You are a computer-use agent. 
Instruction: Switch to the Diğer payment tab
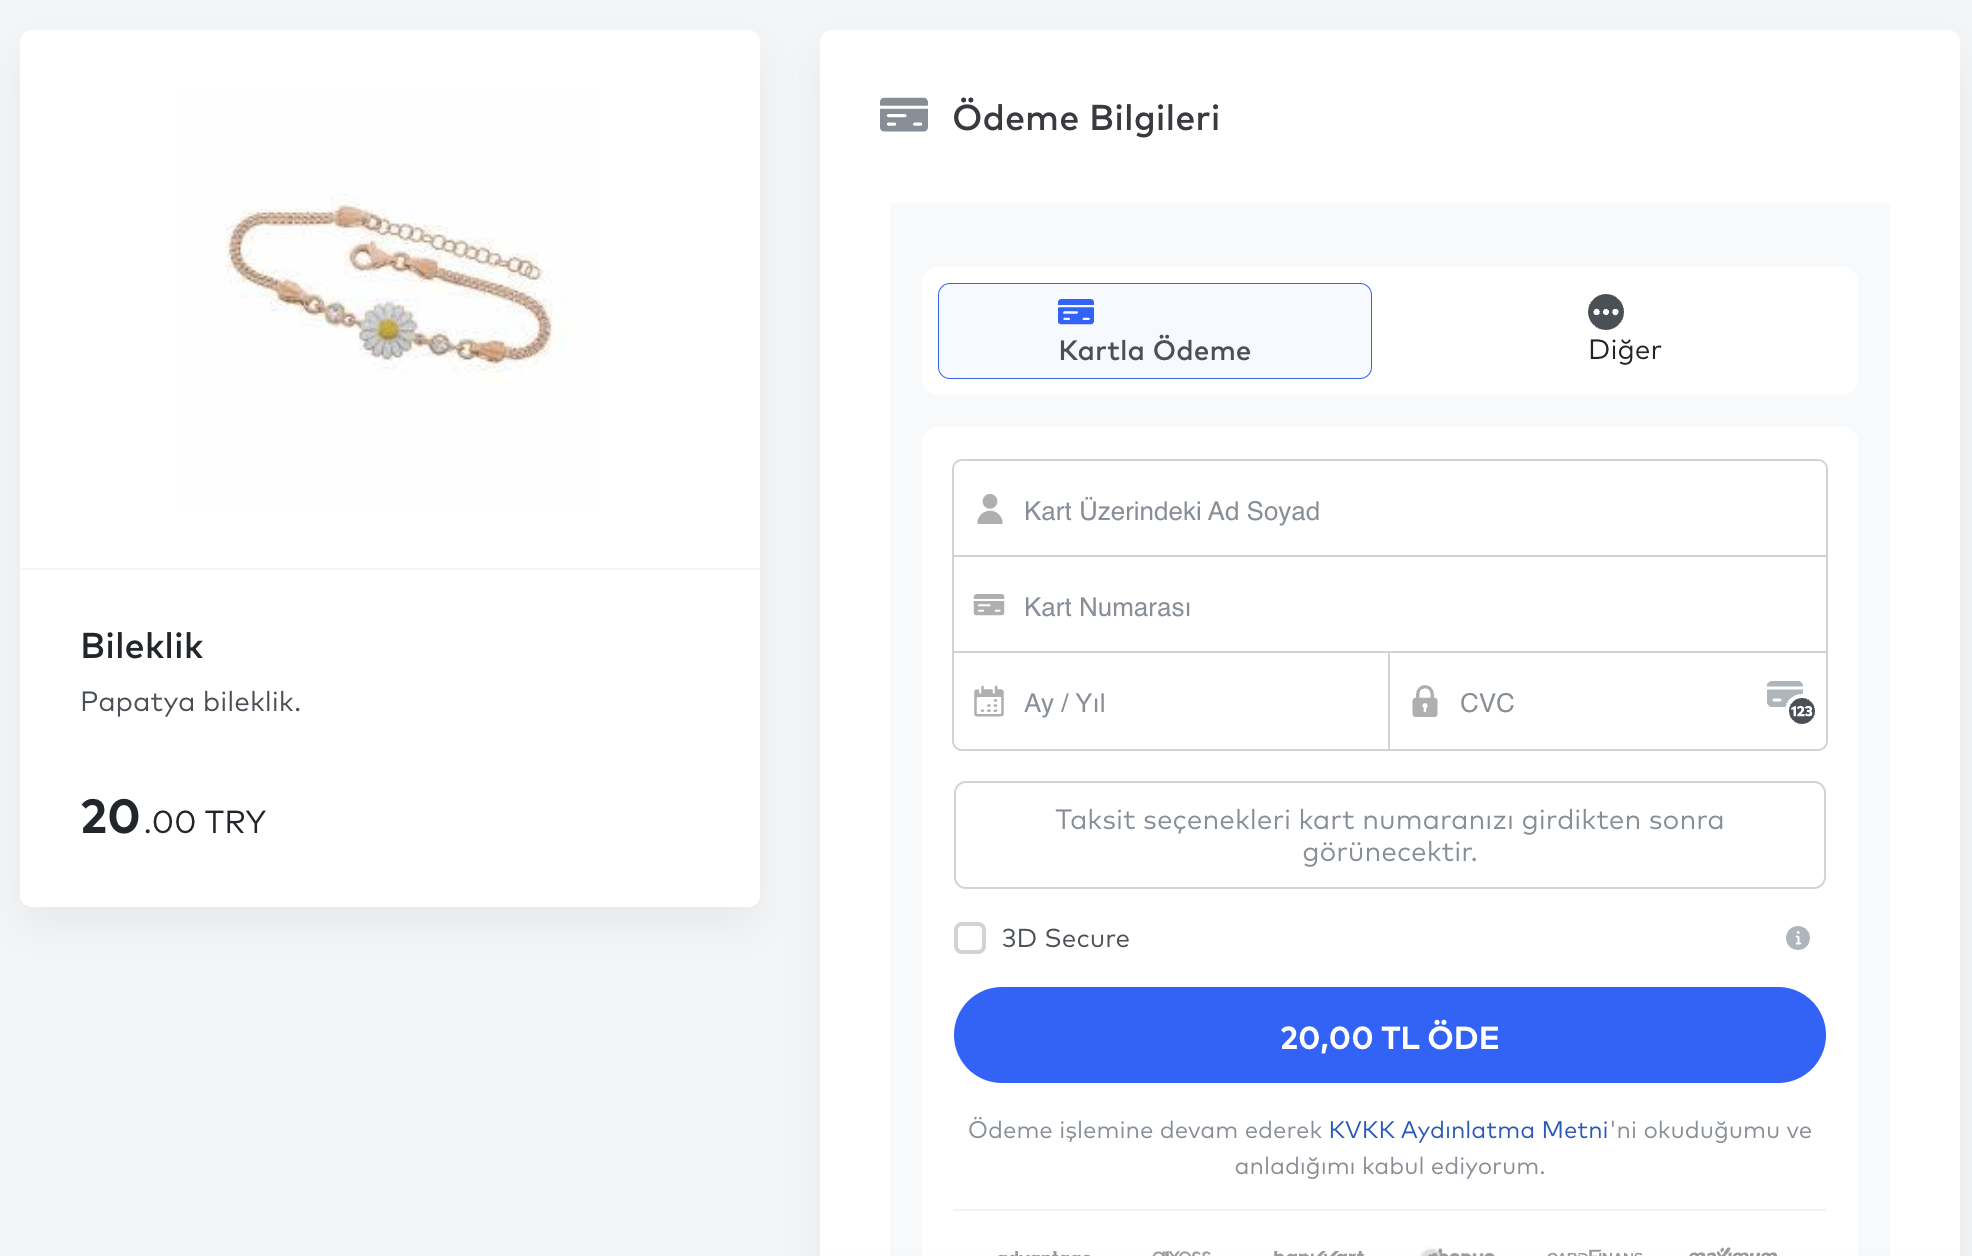1624,331
